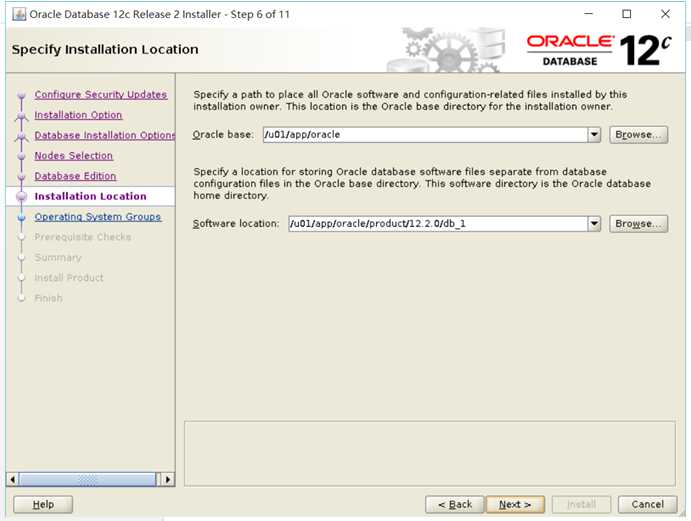The width and height of the screenshot is (691, 521).
Task: Click the Back button
Action: 454,504
